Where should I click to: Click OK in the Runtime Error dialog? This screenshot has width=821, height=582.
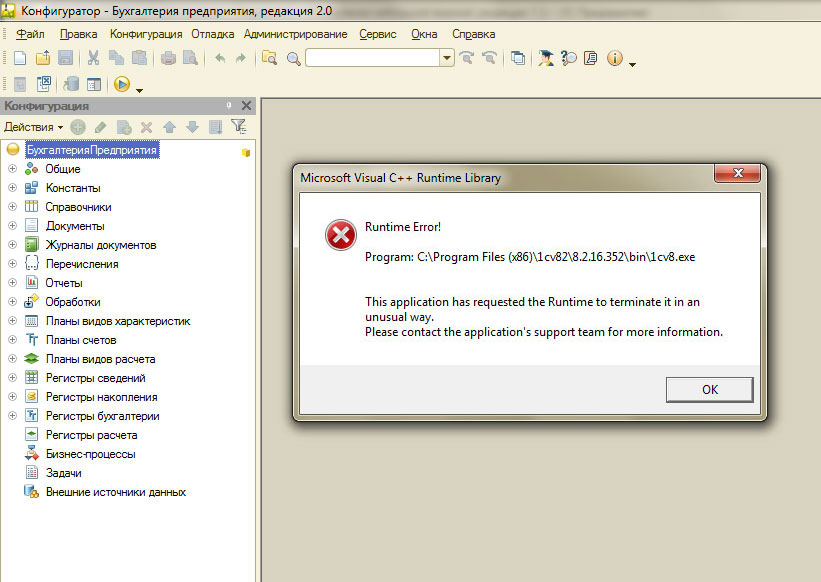[709, 389]
